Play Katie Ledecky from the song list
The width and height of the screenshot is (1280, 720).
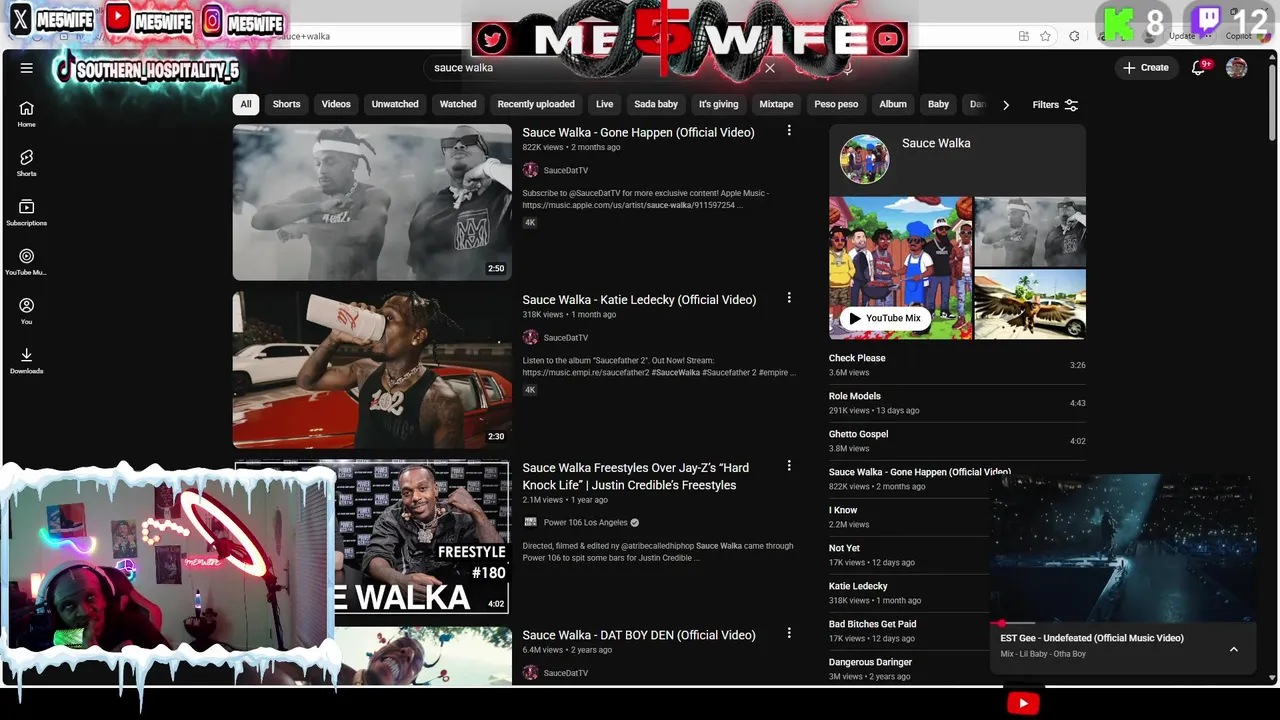[908, 593]
